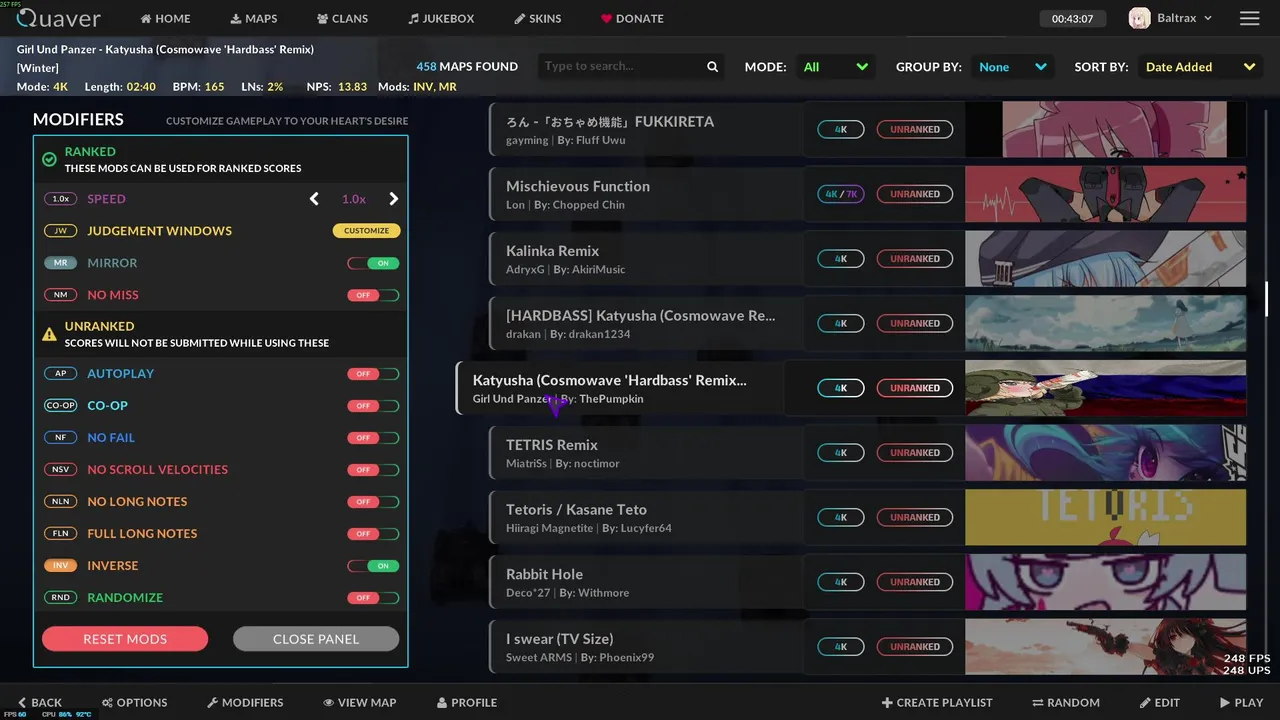Enable the Randomize toggle
This screenshot has height=720, width=1280.
point(373,598)
